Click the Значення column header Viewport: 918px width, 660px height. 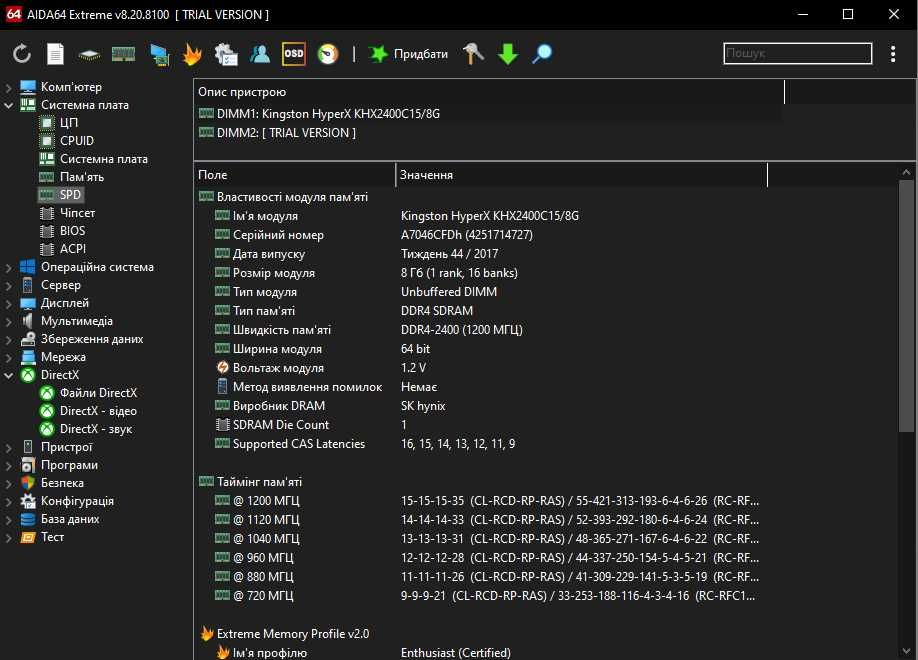click(x=581, y=175)
